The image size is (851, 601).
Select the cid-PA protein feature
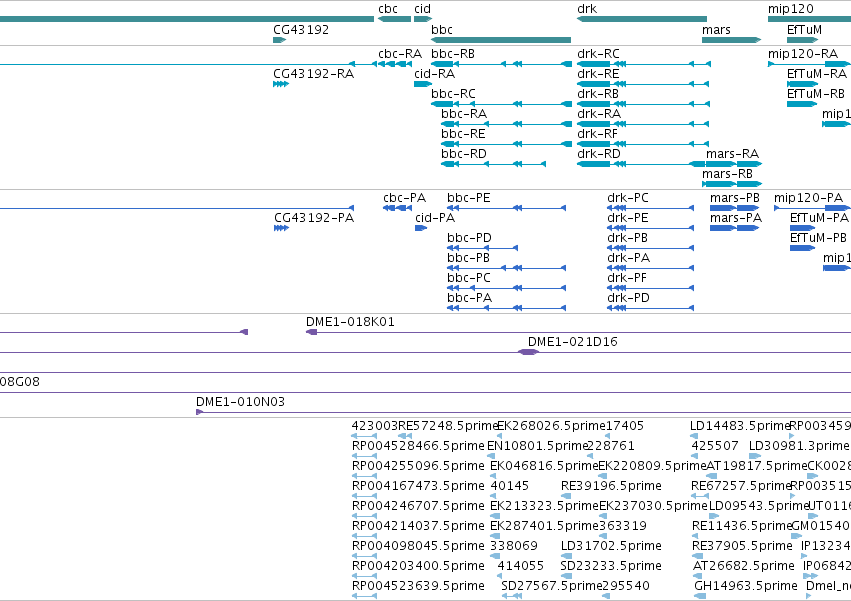[421, 228]
